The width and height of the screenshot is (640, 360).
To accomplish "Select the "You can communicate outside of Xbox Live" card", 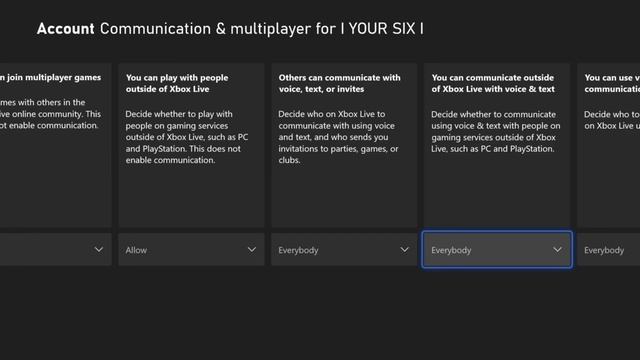I will coord(497,145).
